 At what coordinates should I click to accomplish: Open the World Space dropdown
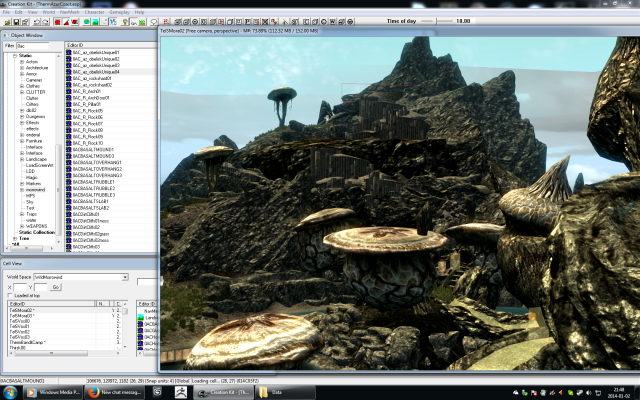[x=125, y=277]
